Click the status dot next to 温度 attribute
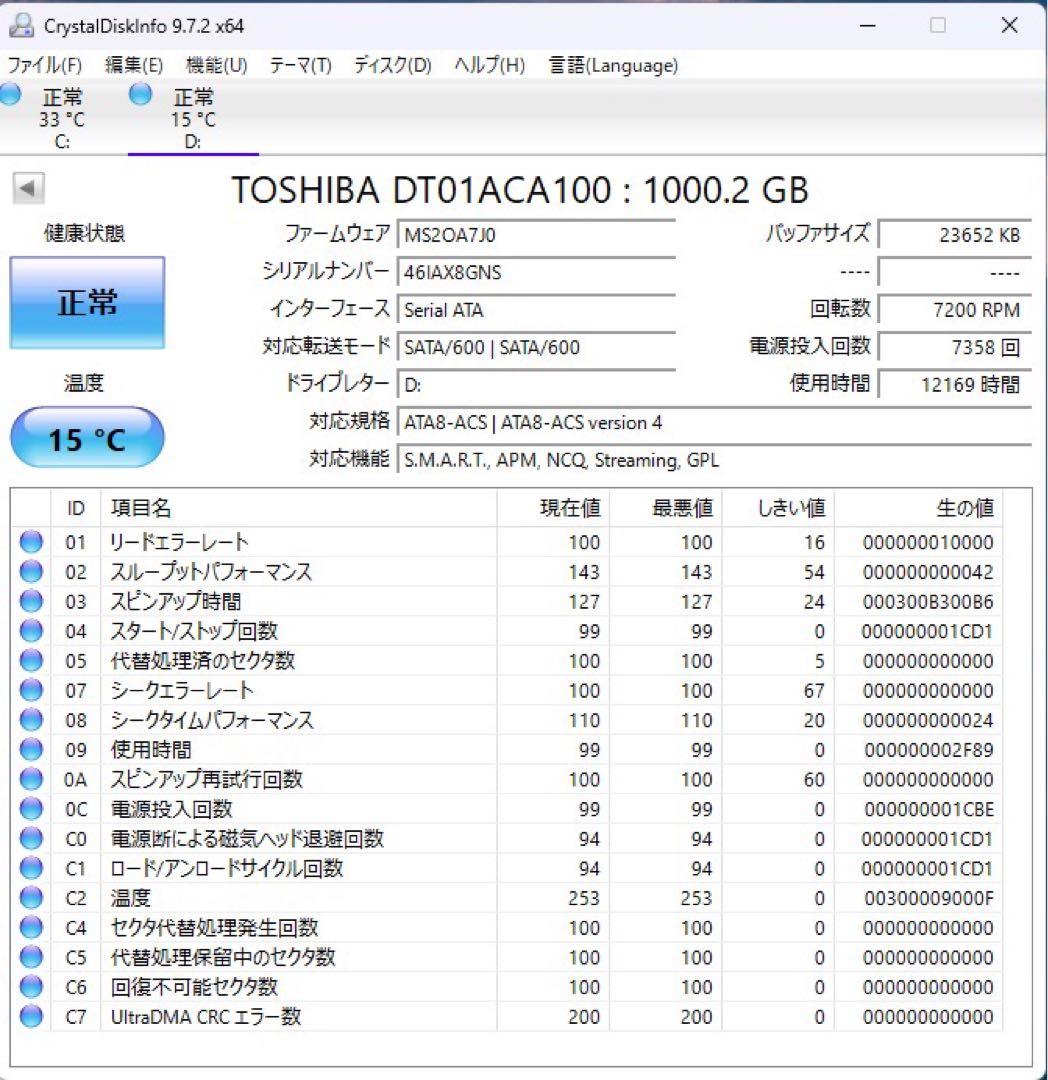1048x1080 pixels. (31, 897)
